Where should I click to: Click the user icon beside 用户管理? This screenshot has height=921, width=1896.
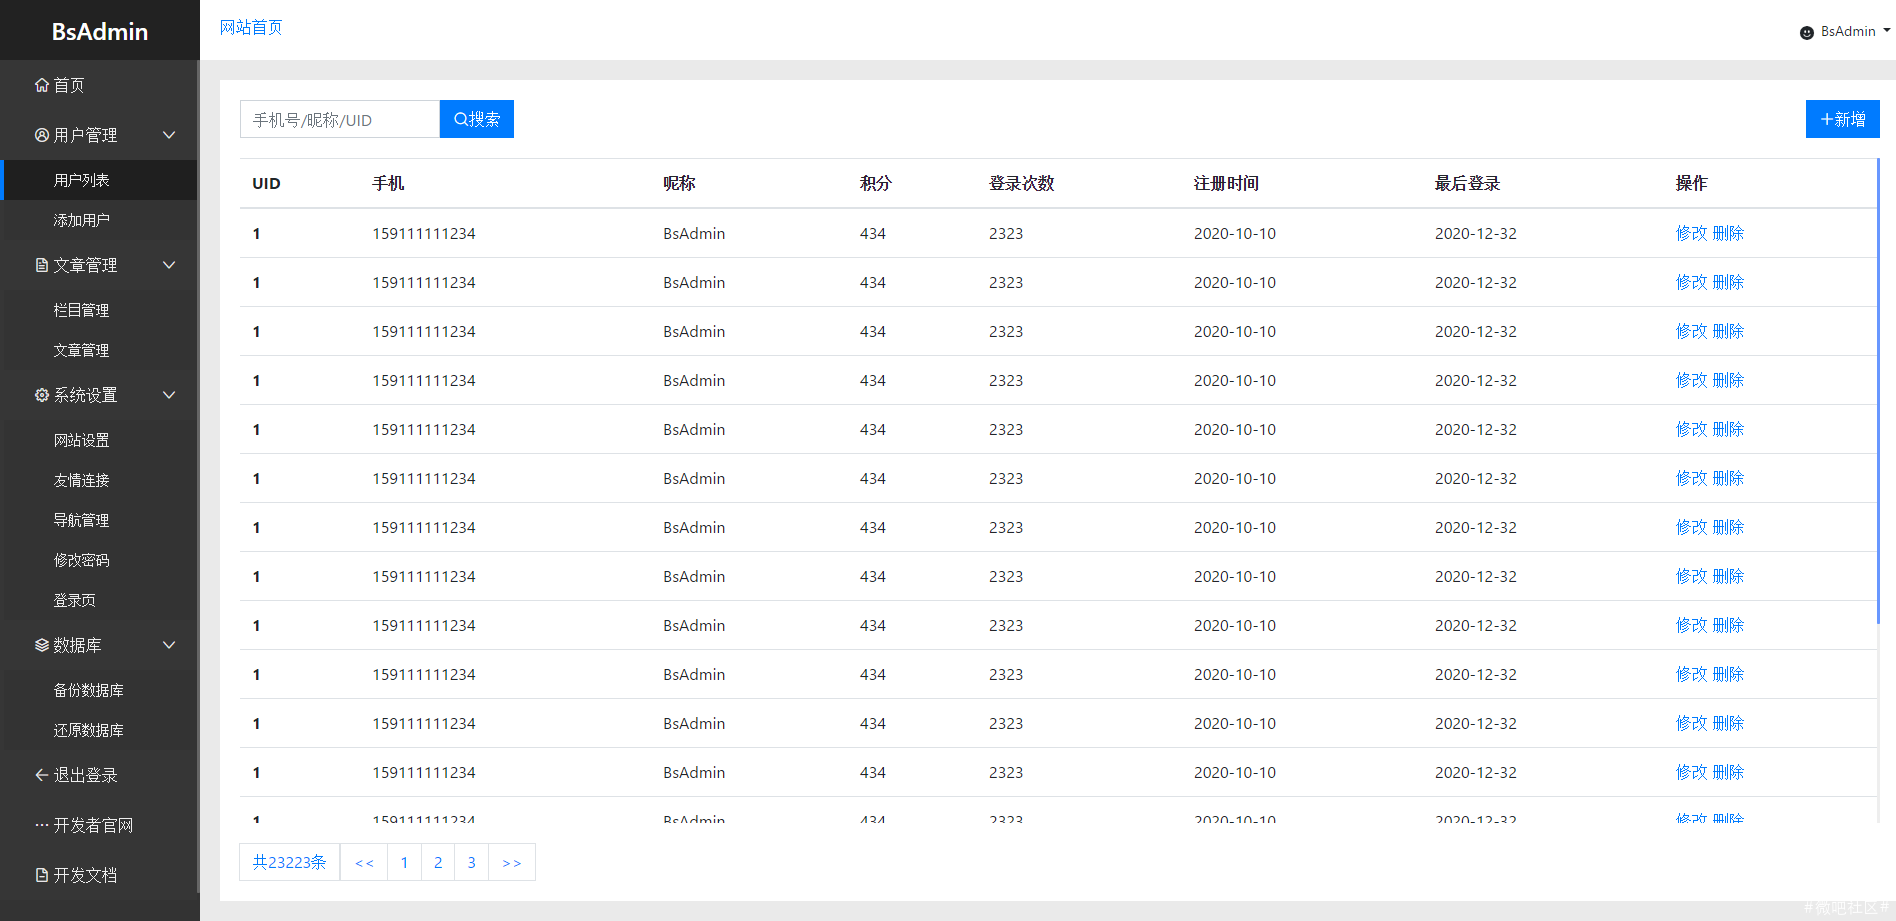(x=42, y=135)
